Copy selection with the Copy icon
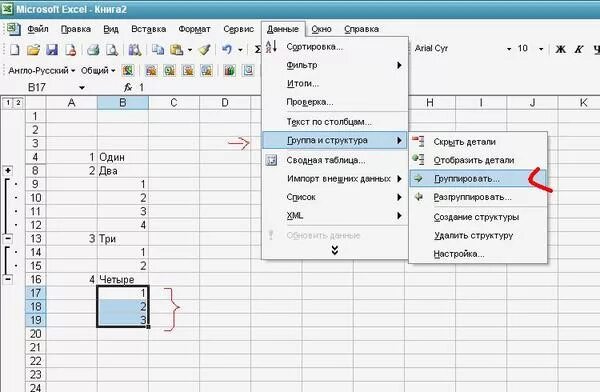The width and height of the screenshot is (600, 392). pos(158,49)
